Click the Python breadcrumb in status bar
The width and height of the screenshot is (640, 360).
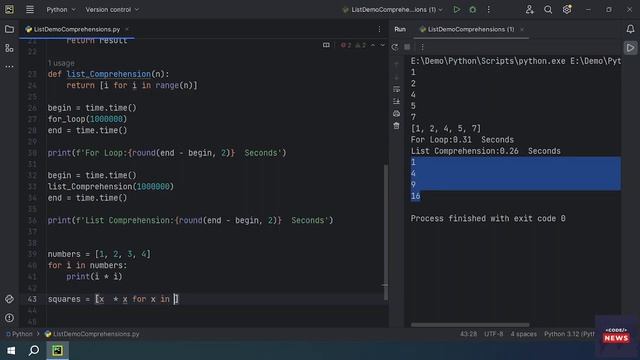pos(19,334)
